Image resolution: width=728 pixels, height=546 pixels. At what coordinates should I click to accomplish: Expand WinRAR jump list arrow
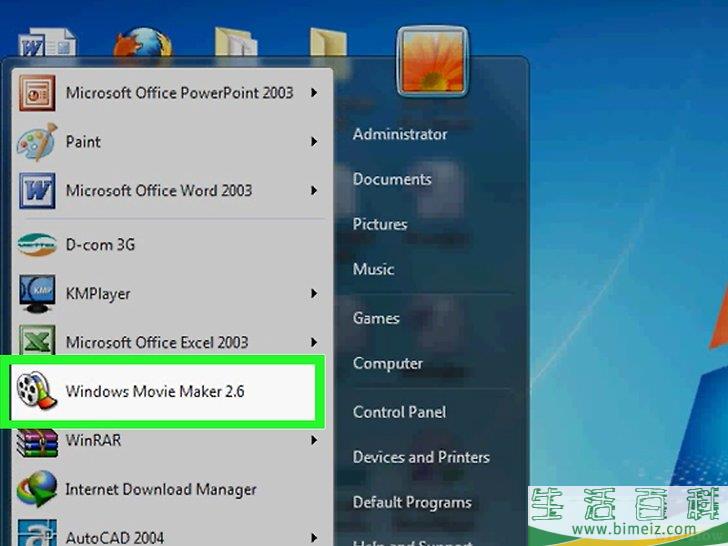tap(314, 440)
